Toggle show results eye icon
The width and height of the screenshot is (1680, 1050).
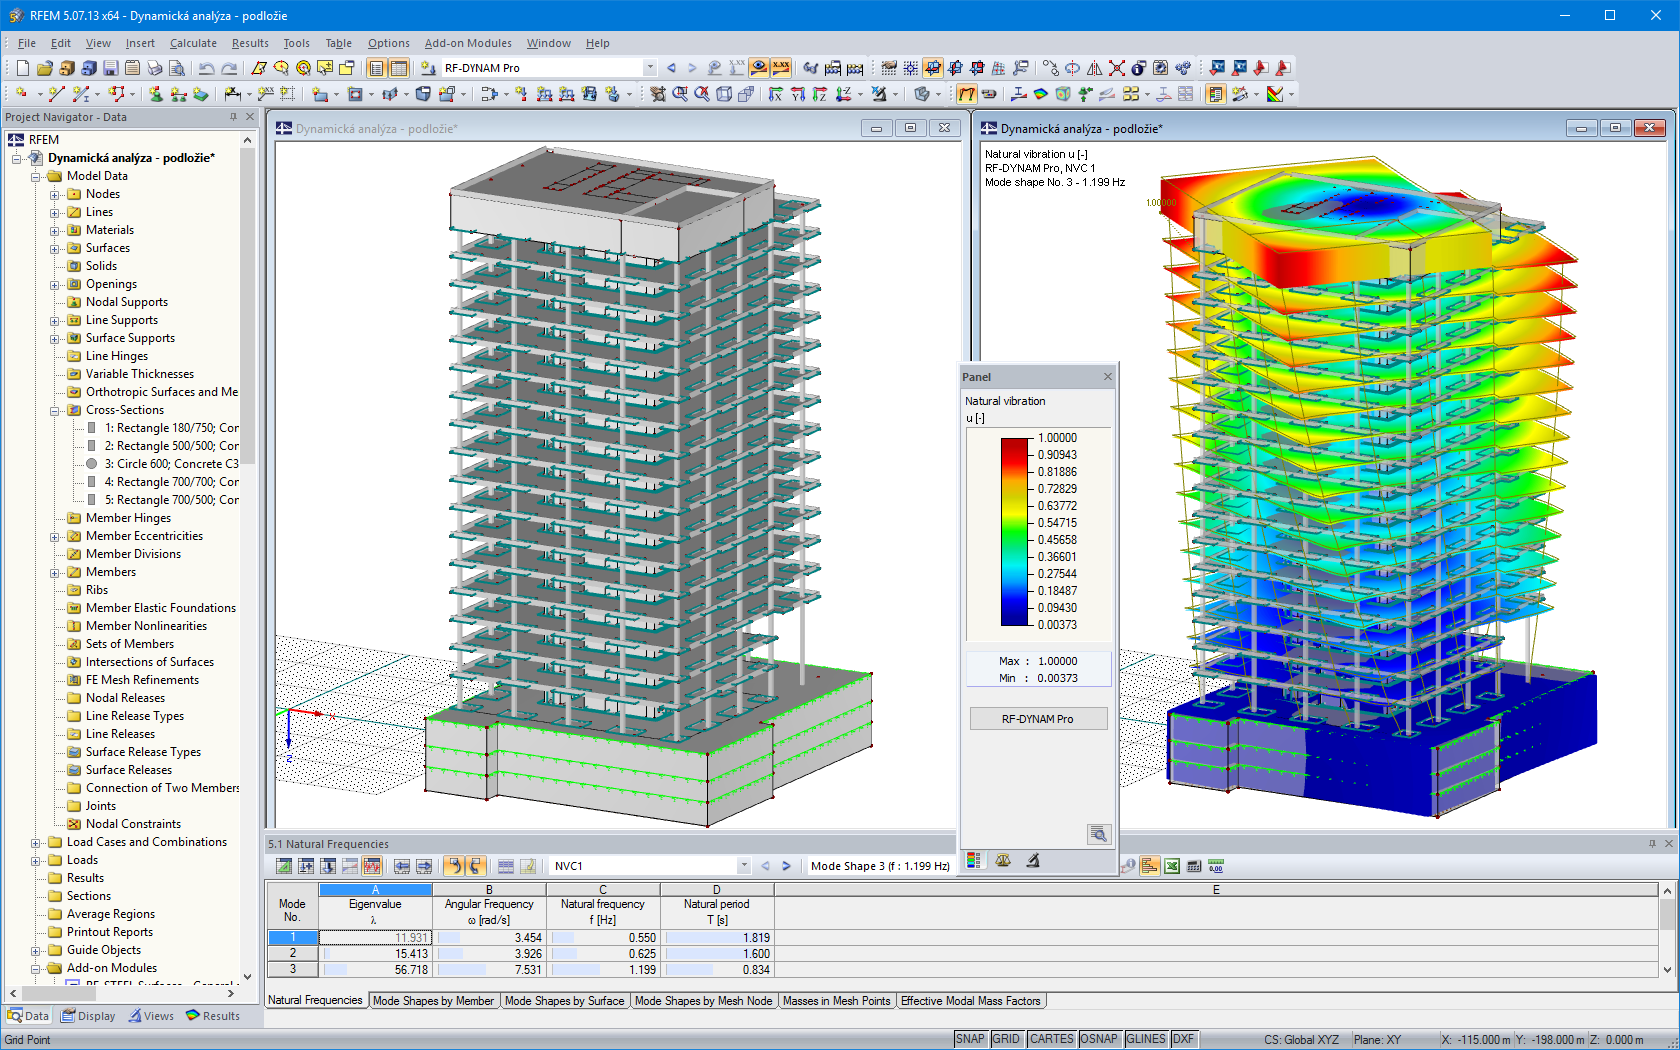pyautogui.click(x=759, y=68)
